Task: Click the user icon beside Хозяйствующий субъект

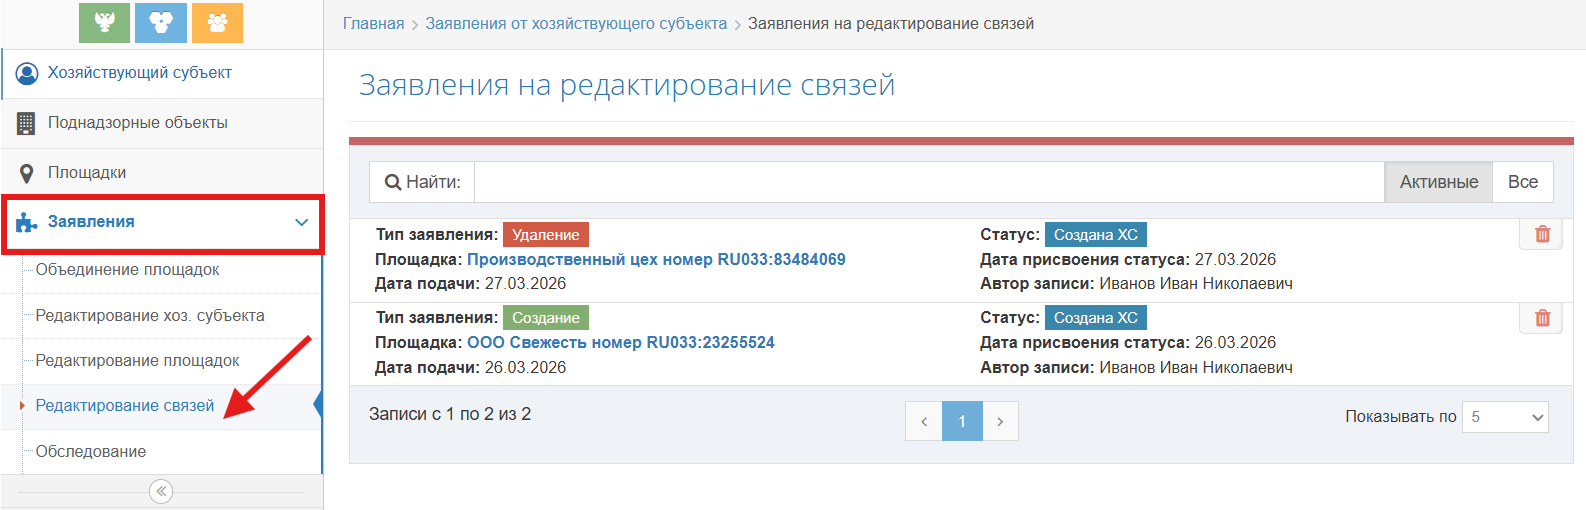Action: pyautogui.click(x=27, y=73)
